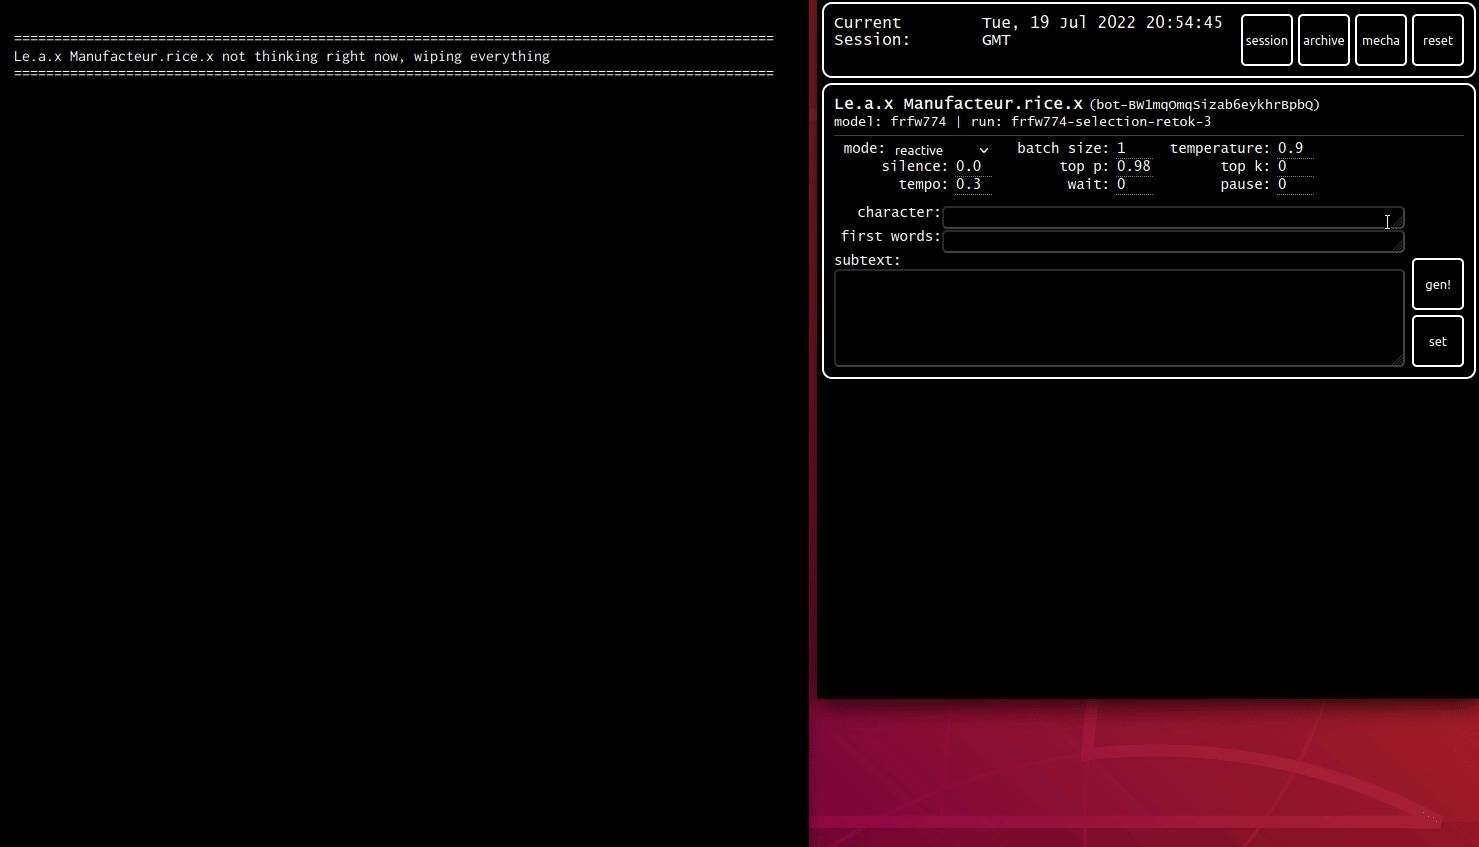Image resolution: width=1479 pixels, height=847 pixels.
Task: Open the archive button
Action: tap(1324, 40)
